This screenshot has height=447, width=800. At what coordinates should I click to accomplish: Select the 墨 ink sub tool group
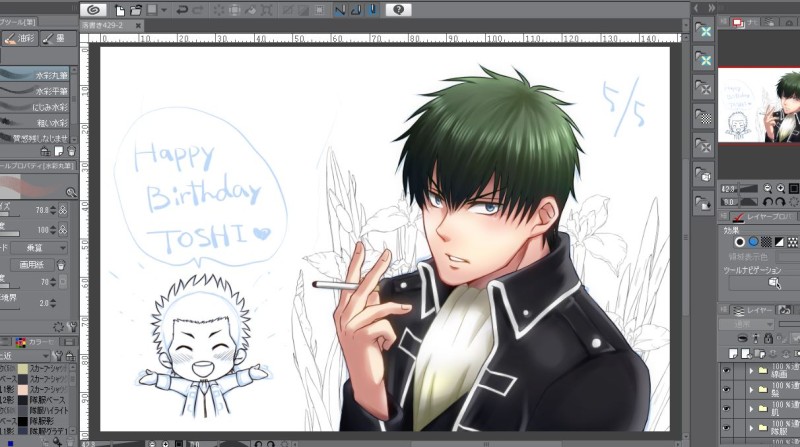[58, 38]
